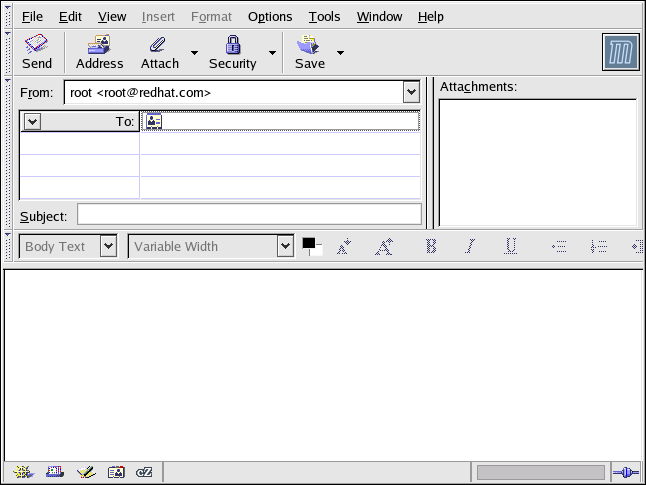Open Address Book icon in status bar
The height and width of the screenshot is (485, 646).
(116, 472)
